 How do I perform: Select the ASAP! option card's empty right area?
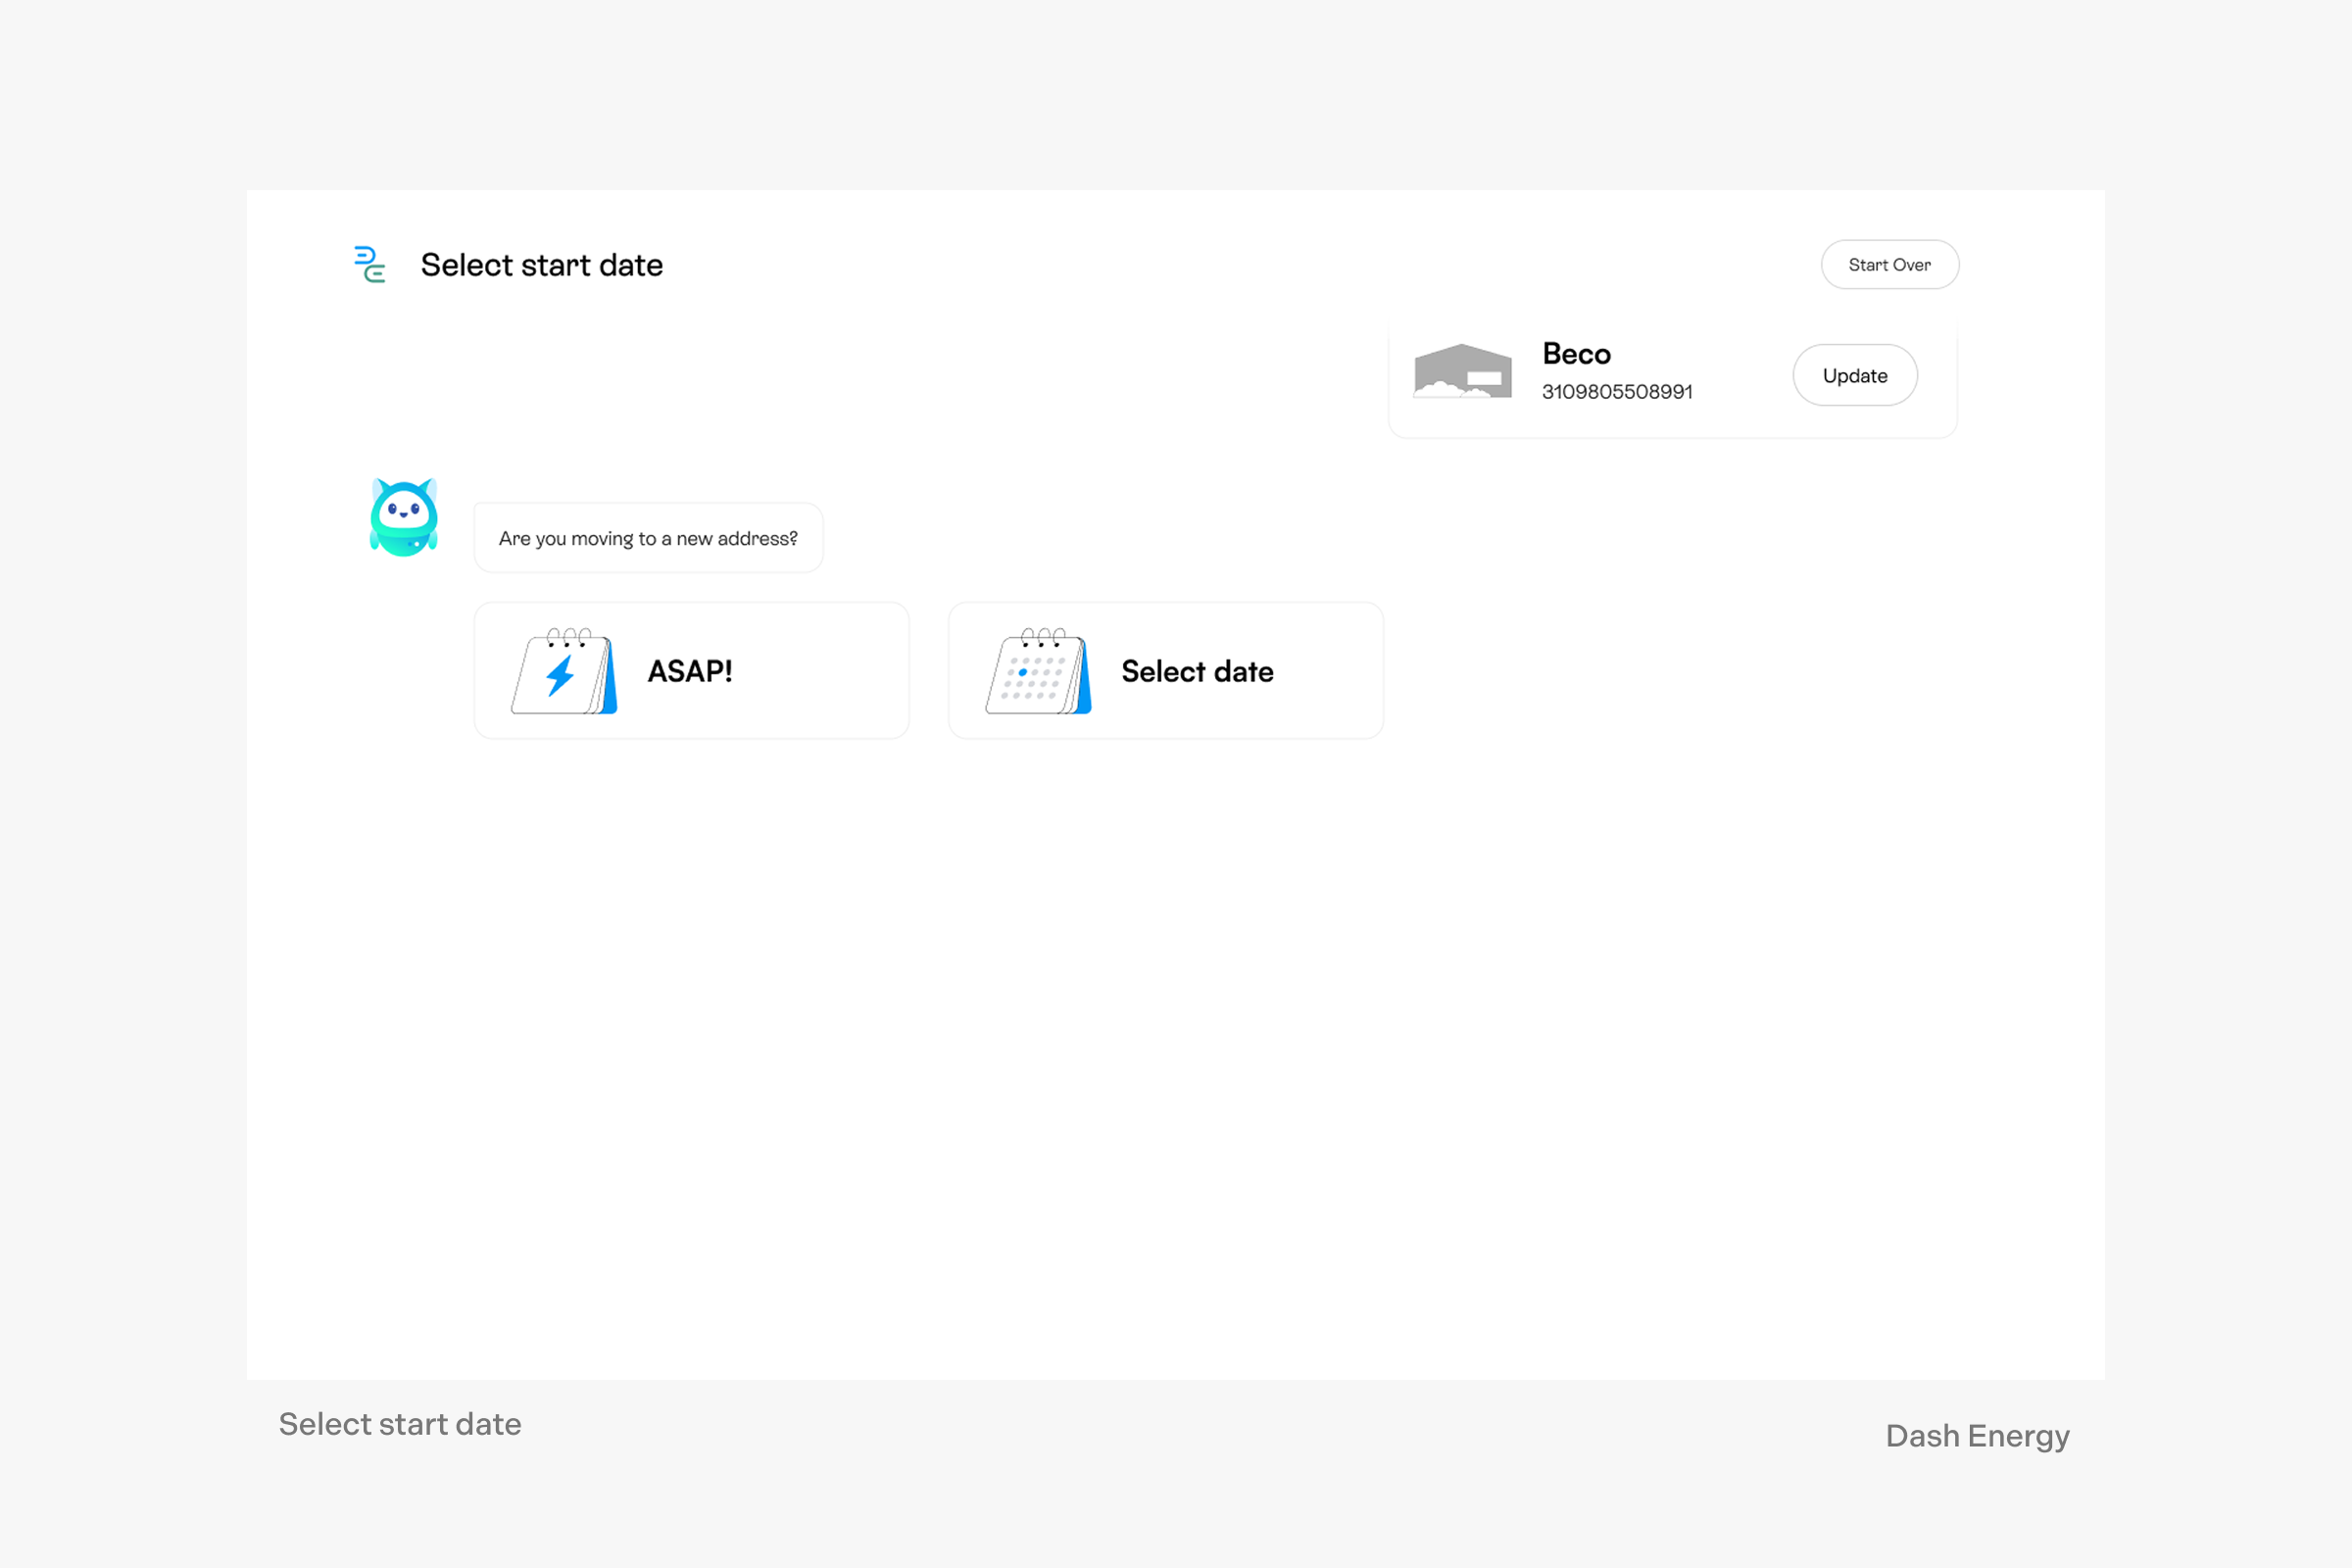830,671
